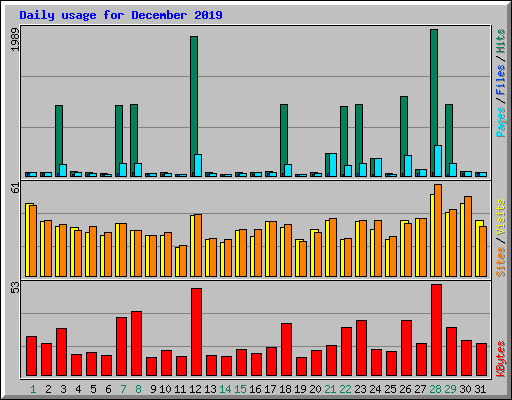Image resolution: width=512 pixels, height=400 pixels.
Task: Click the yellow Visits legend label
Action: click(x=501, y=218)
